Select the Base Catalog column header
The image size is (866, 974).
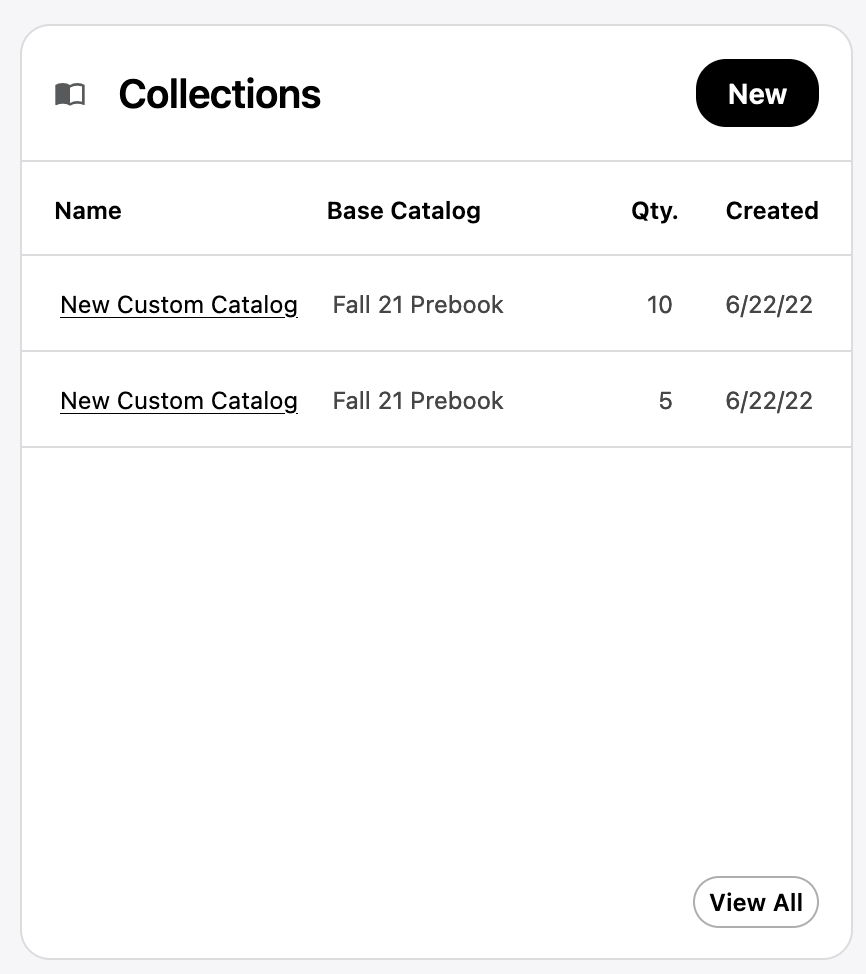point(404,210)
